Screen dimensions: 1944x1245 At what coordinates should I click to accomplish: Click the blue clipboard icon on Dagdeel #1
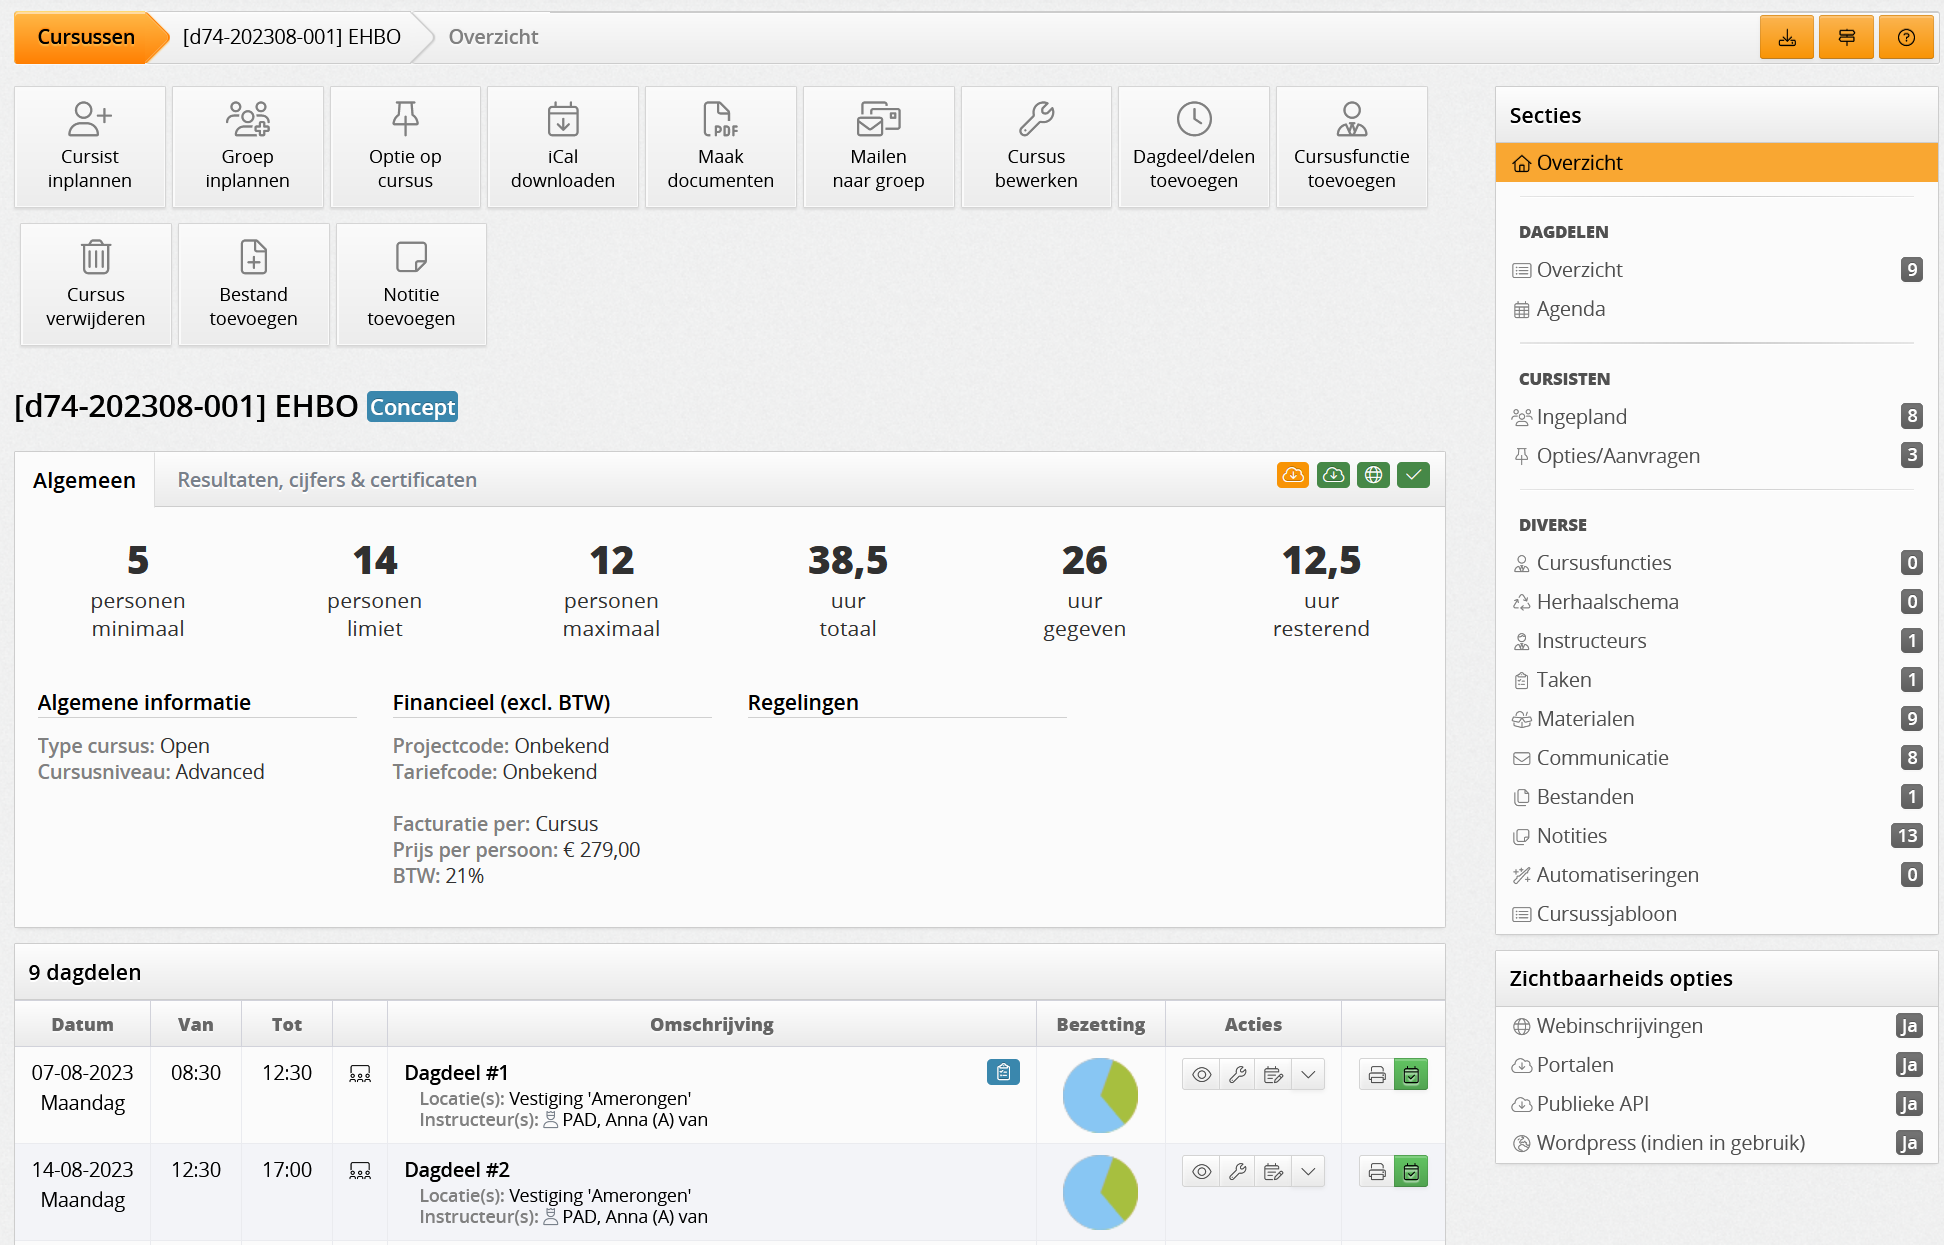[x=1002, y=1072]
